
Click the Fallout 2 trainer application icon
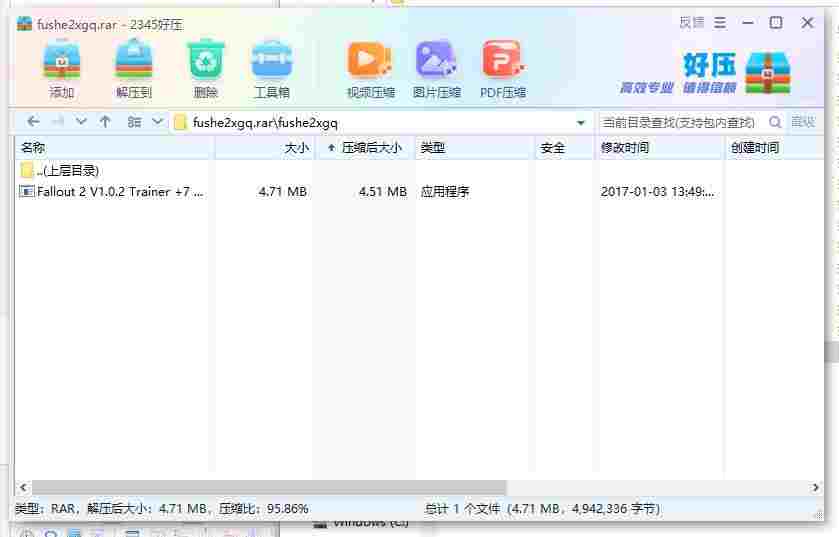[27, 191]
